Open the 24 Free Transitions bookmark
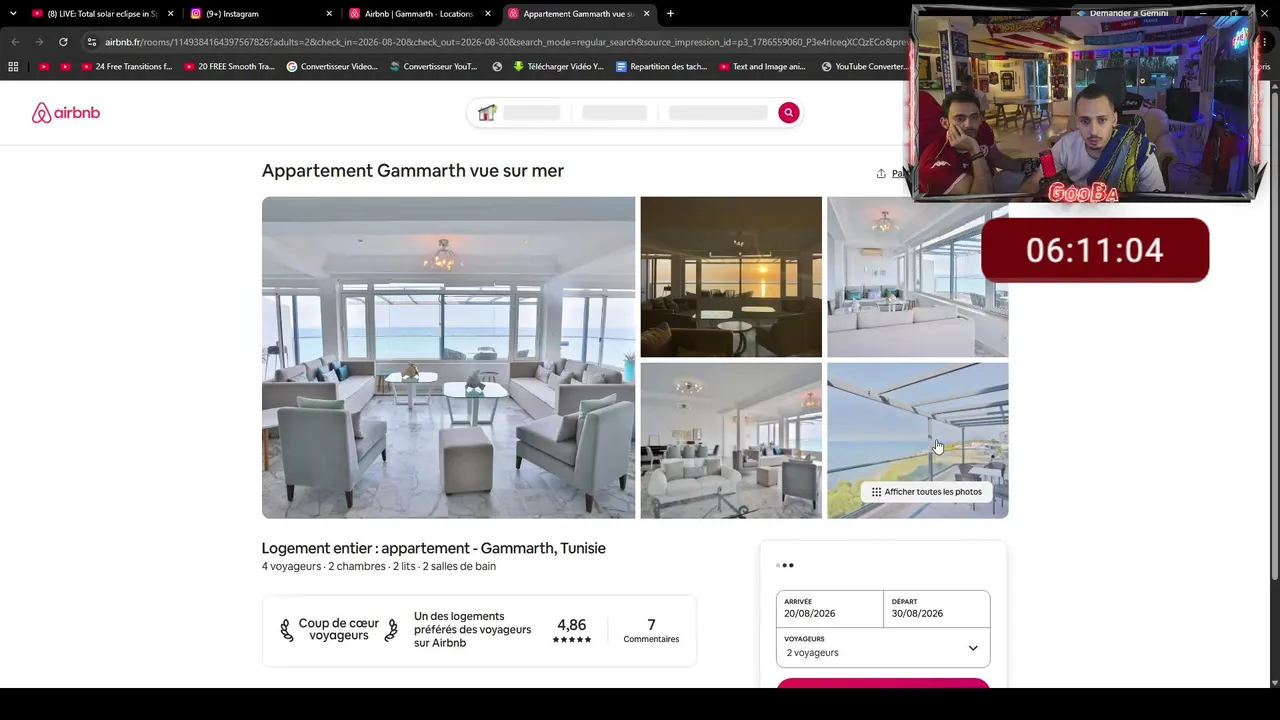 [127, 67]
